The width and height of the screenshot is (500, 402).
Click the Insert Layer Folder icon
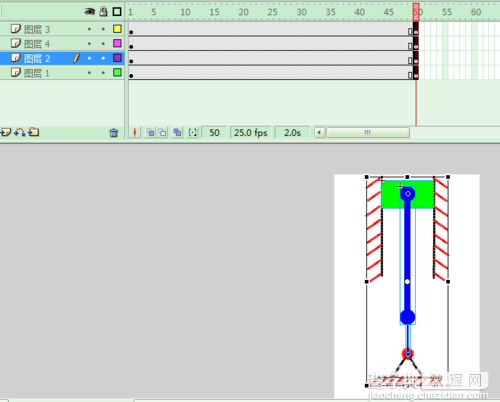34,132
